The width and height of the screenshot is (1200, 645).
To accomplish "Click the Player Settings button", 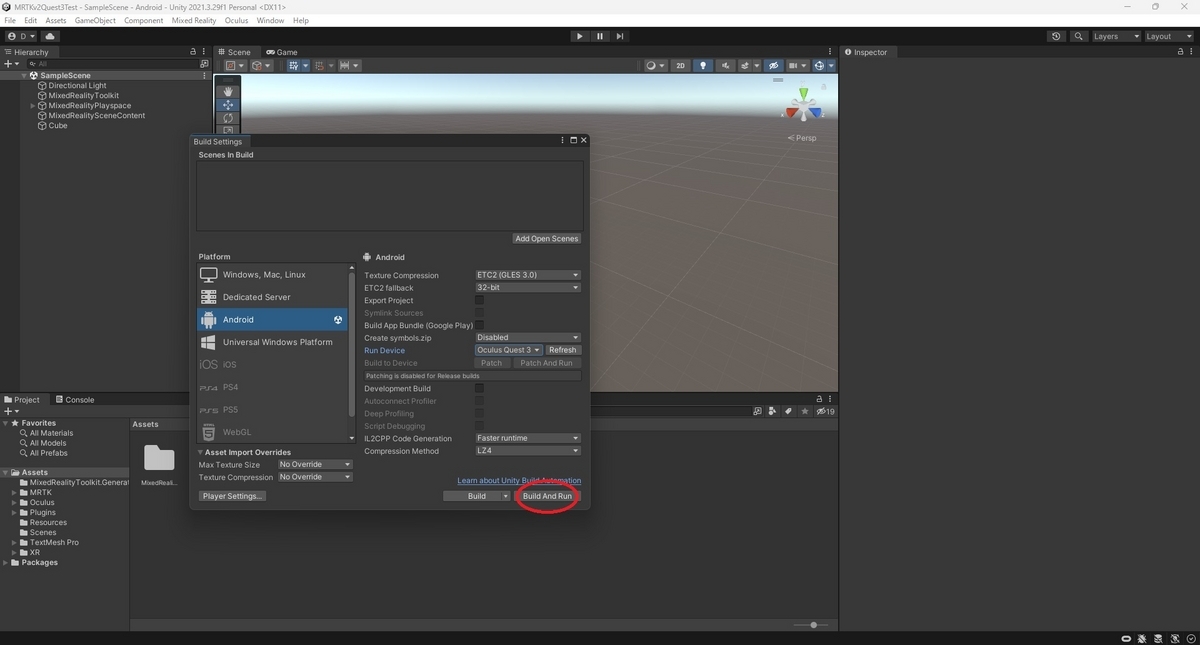I will tap(232, 496).
